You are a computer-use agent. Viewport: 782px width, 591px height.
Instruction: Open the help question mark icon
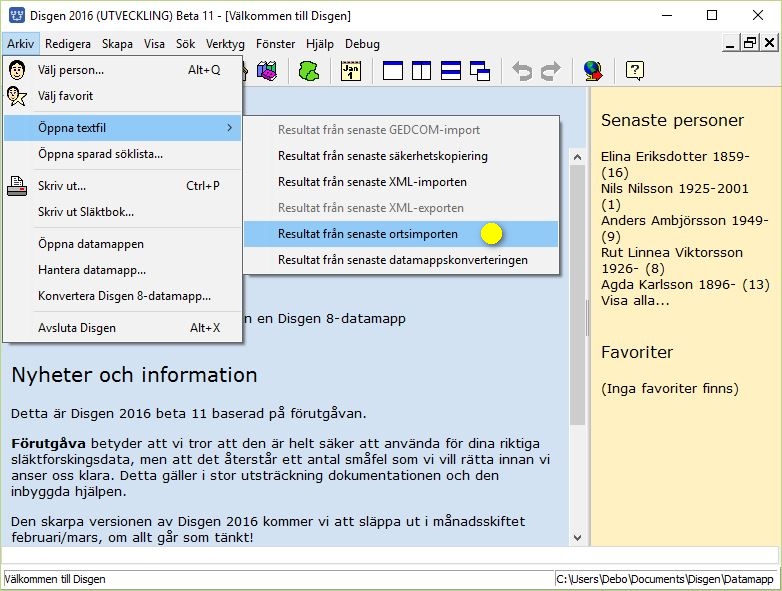pyautogui.click(x=635, y=71)
